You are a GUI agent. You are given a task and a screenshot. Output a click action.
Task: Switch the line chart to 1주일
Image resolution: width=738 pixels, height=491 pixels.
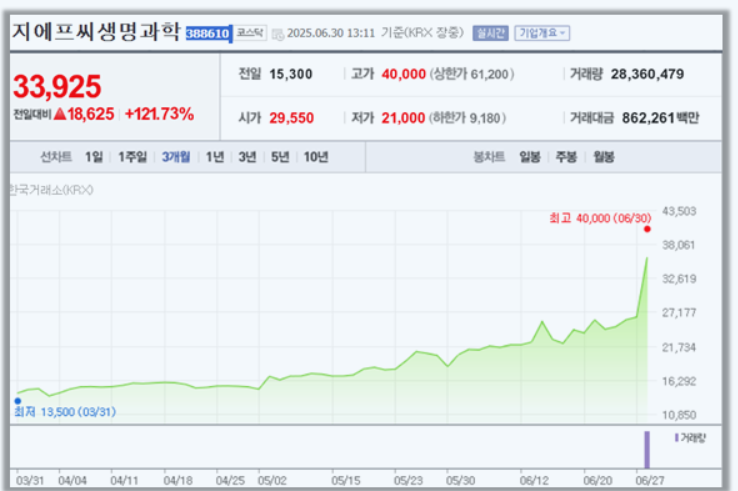point(132,157)
